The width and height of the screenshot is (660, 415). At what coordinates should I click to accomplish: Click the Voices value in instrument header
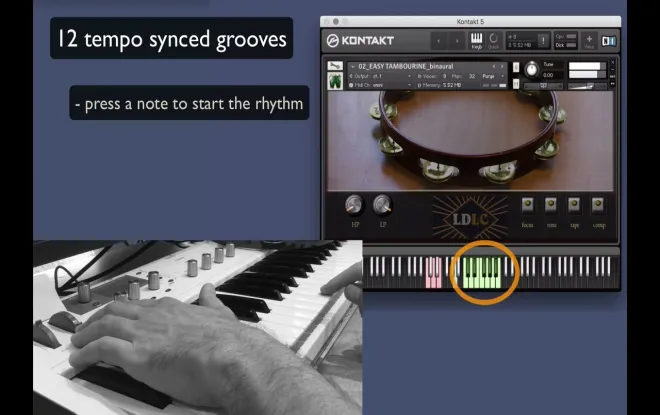click(x=444, y=76)
